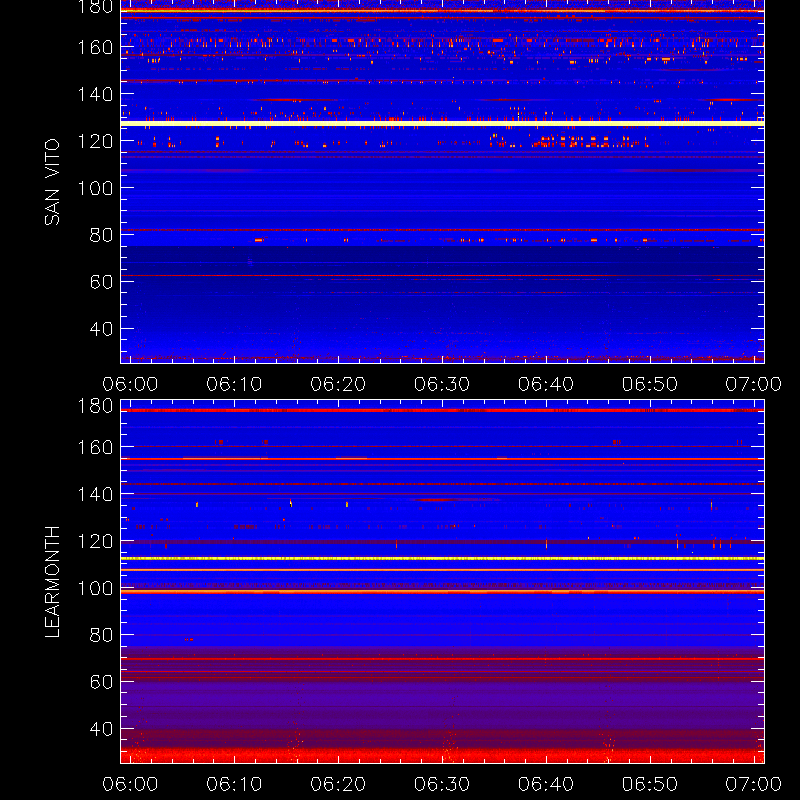Select 06:20 time label under the Learmonth plot
This screenshot has height=800, width=800.
pyautogui.click(x=338, y=784)
